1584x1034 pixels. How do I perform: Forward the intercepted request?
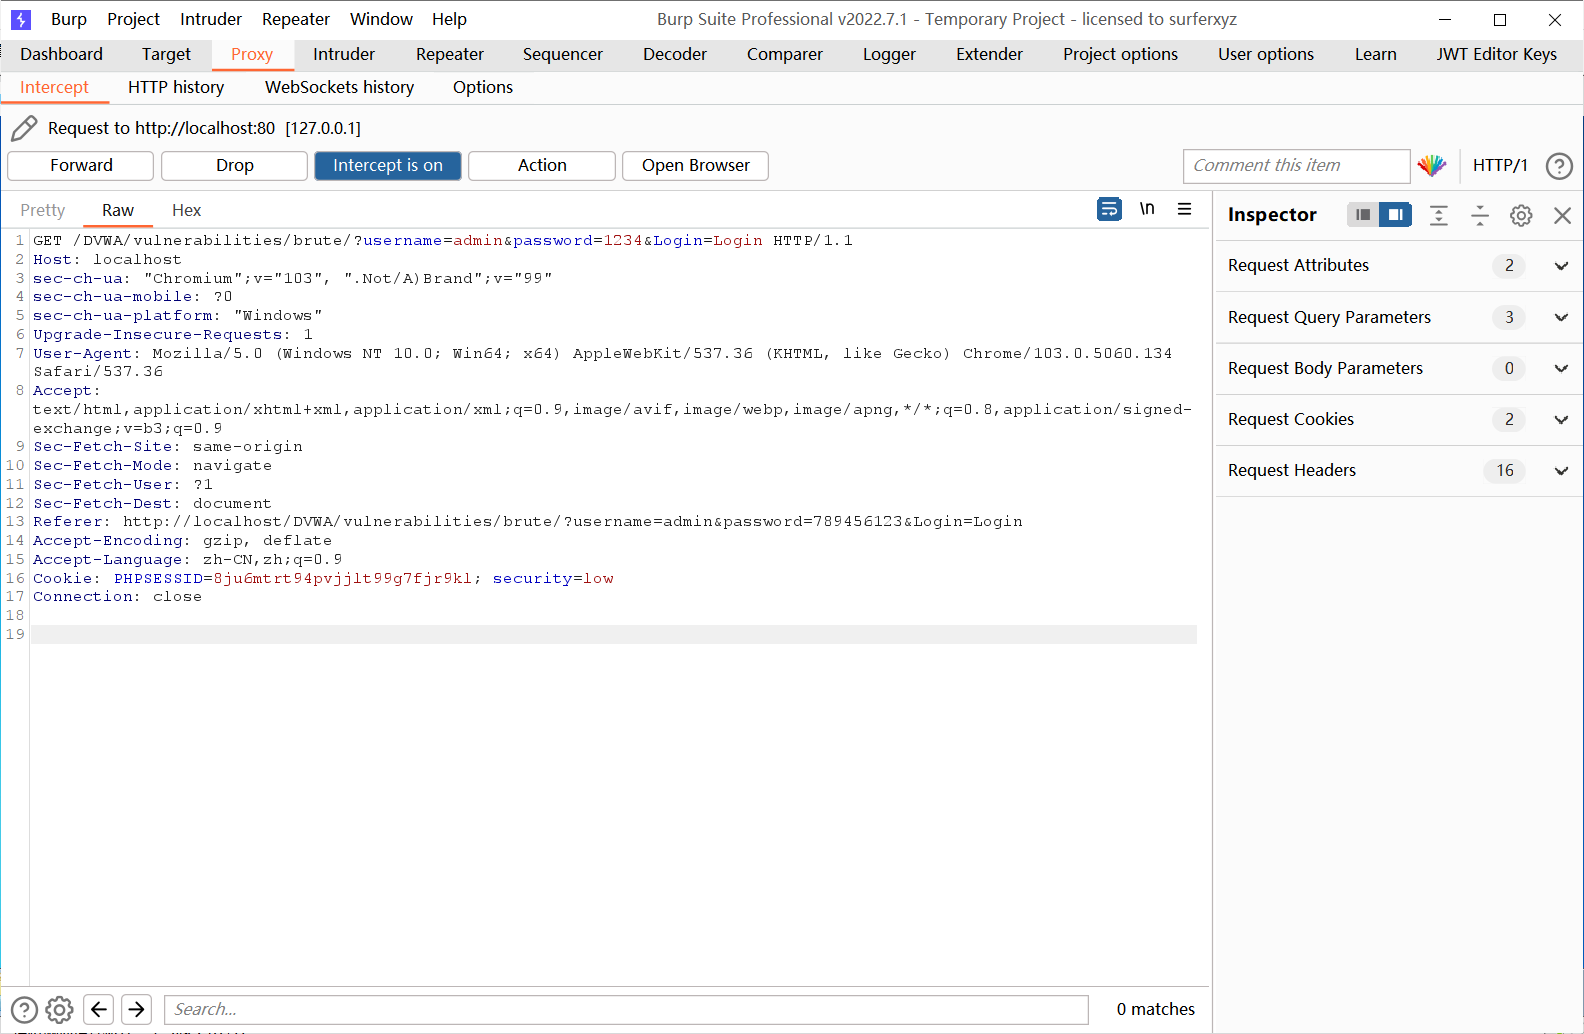81,166
